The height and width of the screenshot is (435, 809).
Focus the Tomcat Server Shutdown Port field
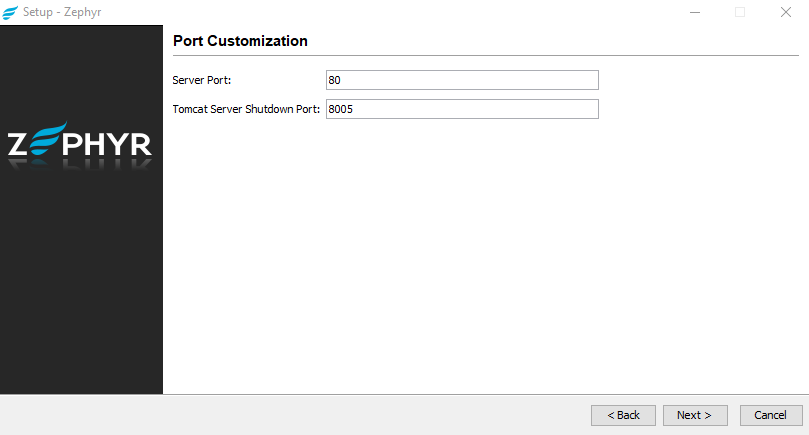pos(462,109)
